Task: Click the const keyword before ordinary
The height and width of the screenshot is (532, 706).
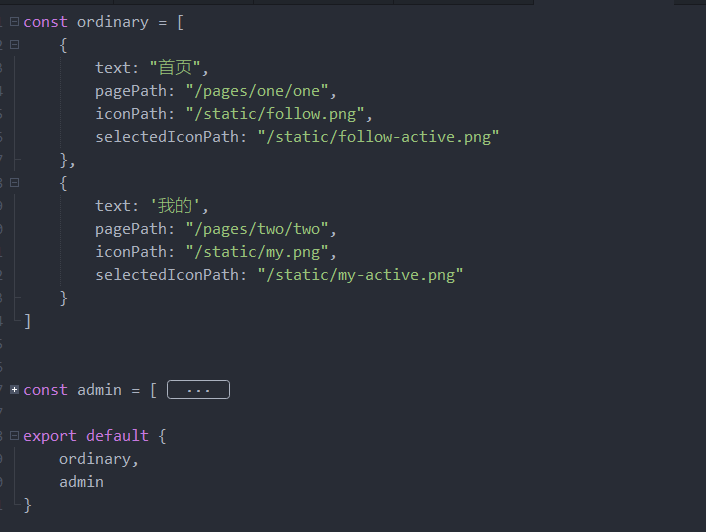Action: [45, 22]
